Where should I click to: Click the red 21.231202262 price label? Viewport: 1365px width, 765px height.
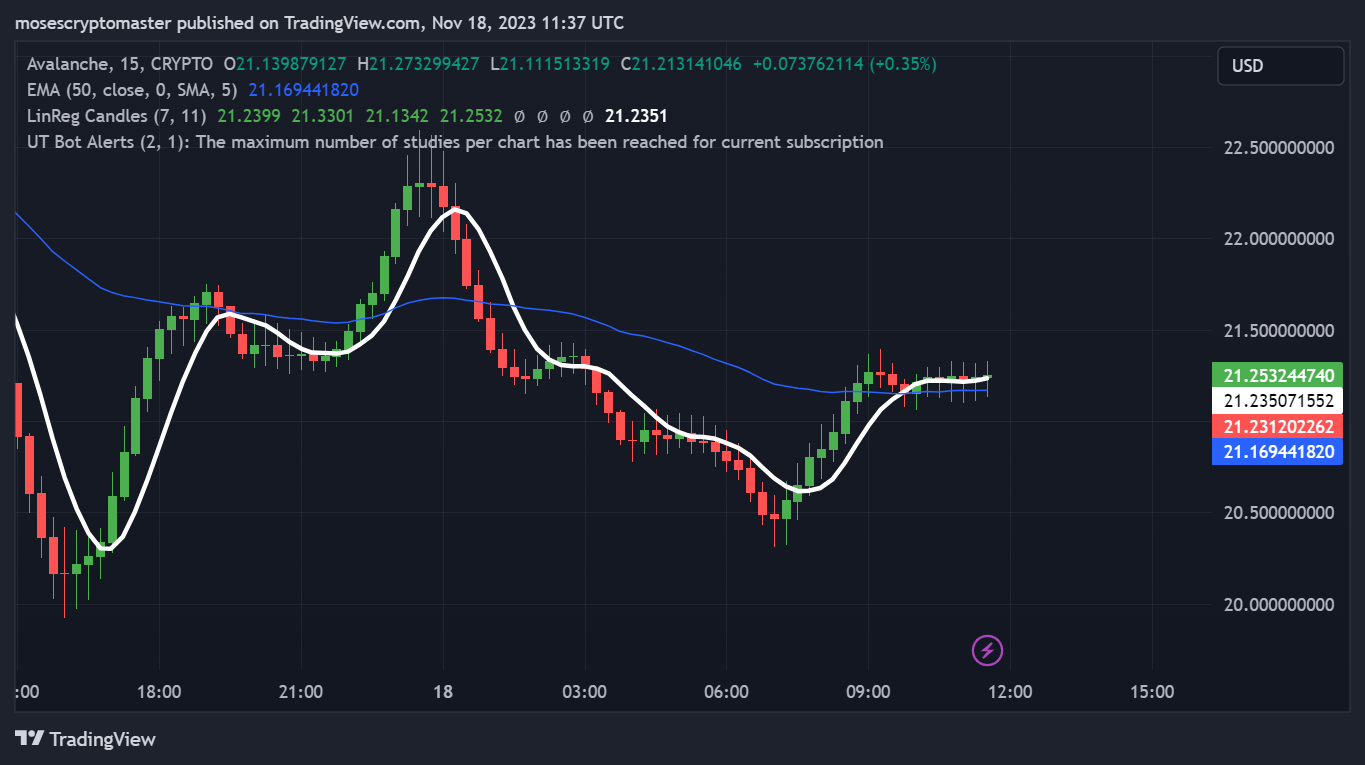[x=1279, y=426]
